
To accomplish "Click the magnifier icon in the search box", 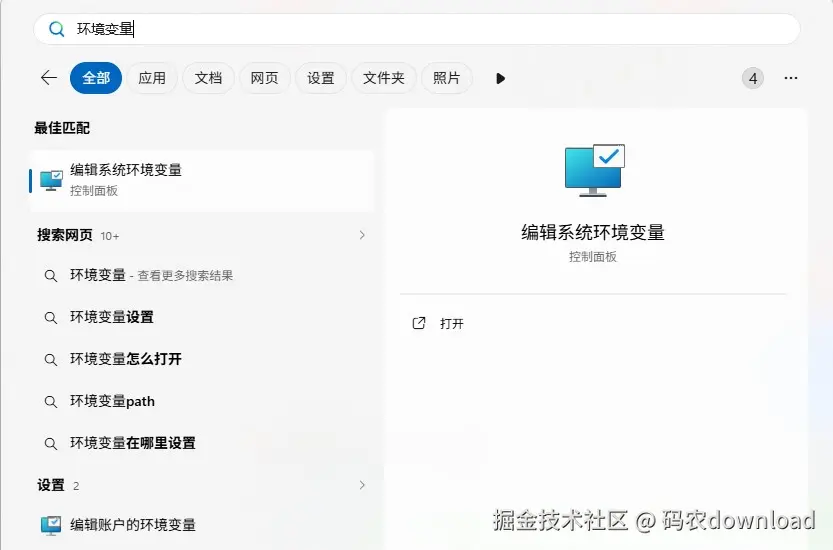I will point(56,29).
